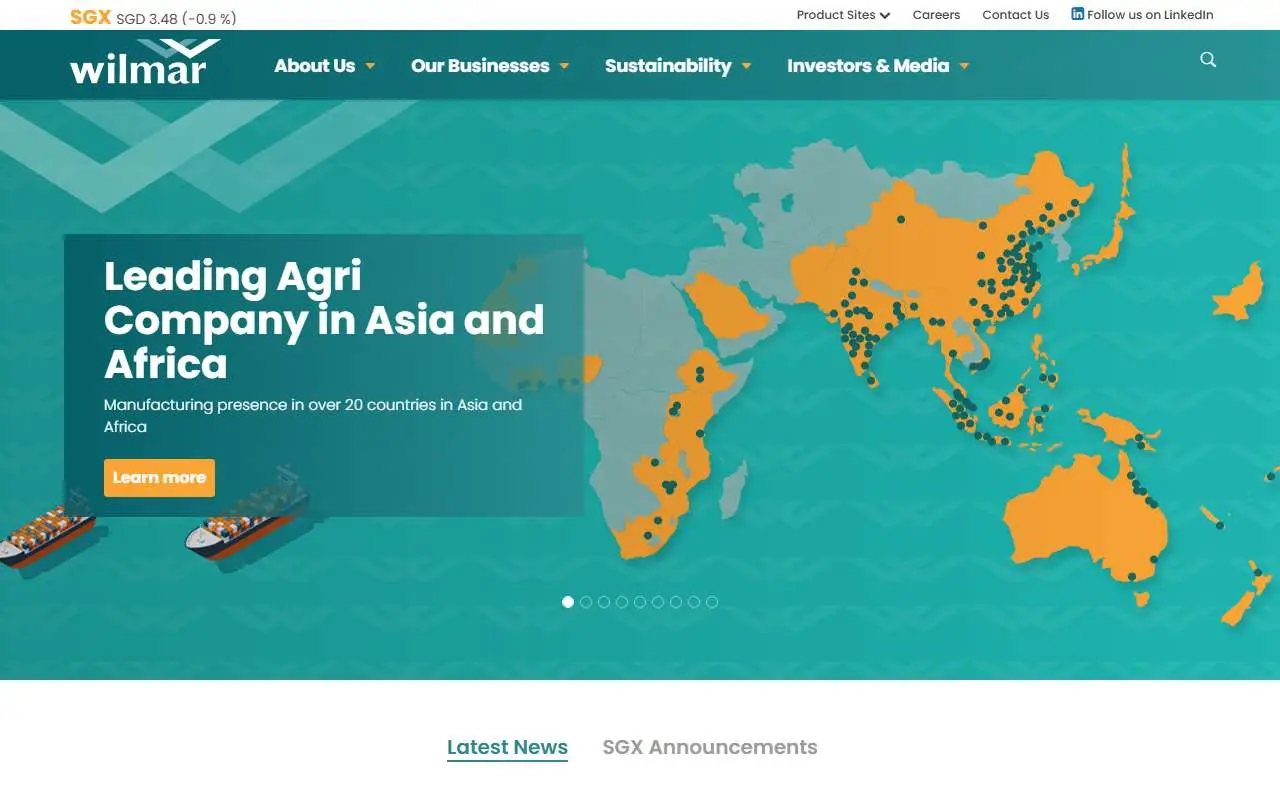This screenshot has width=1280, height=800.
Task: Expand the Sustainability dropdown arrow
Action: (x=746, y=66)
